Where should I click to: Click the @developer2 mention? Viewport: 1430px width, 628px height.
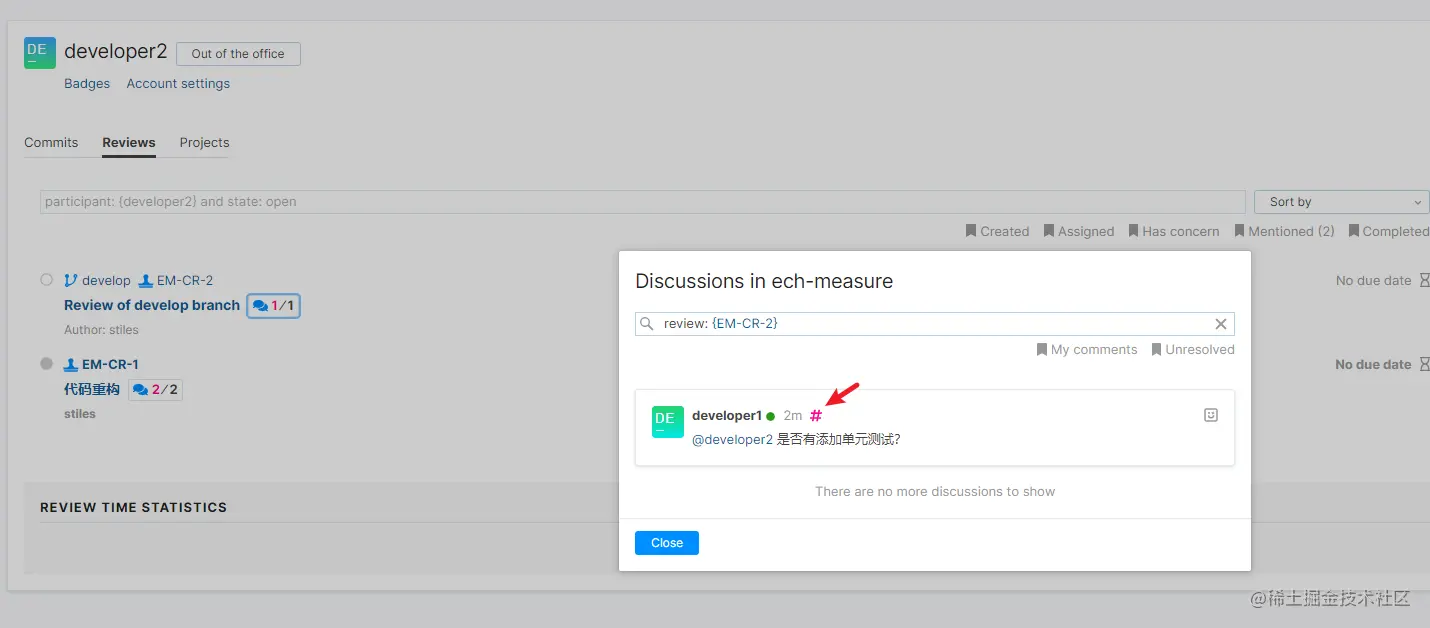click(x=732, y=439)
